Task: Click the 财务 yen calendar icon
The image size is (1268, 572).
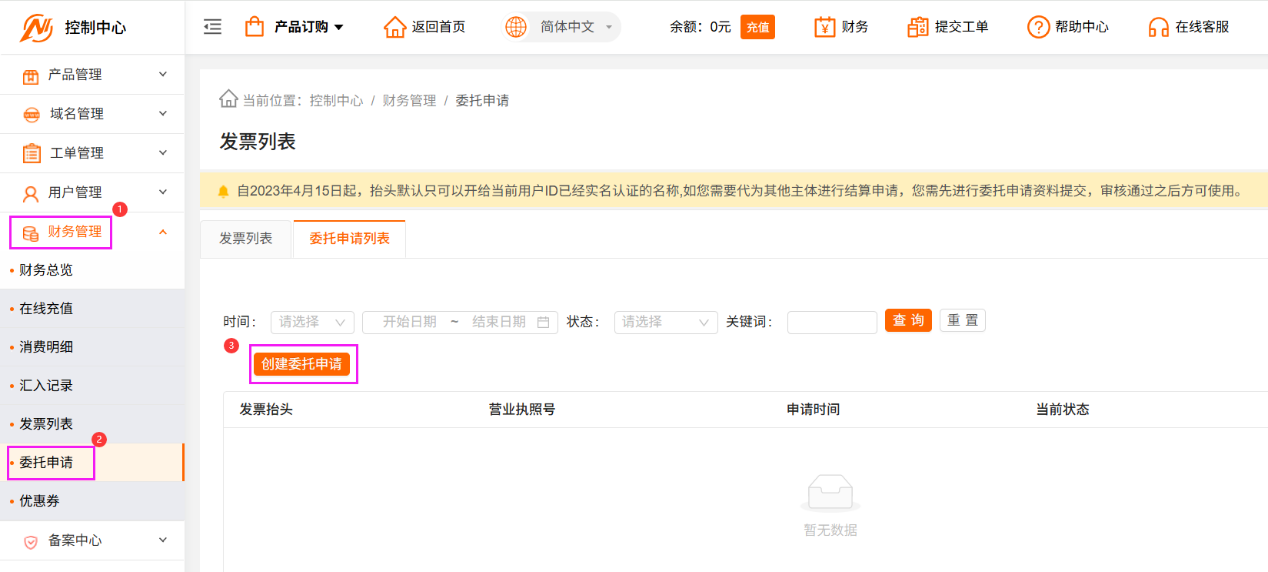Action: (825, 27)
